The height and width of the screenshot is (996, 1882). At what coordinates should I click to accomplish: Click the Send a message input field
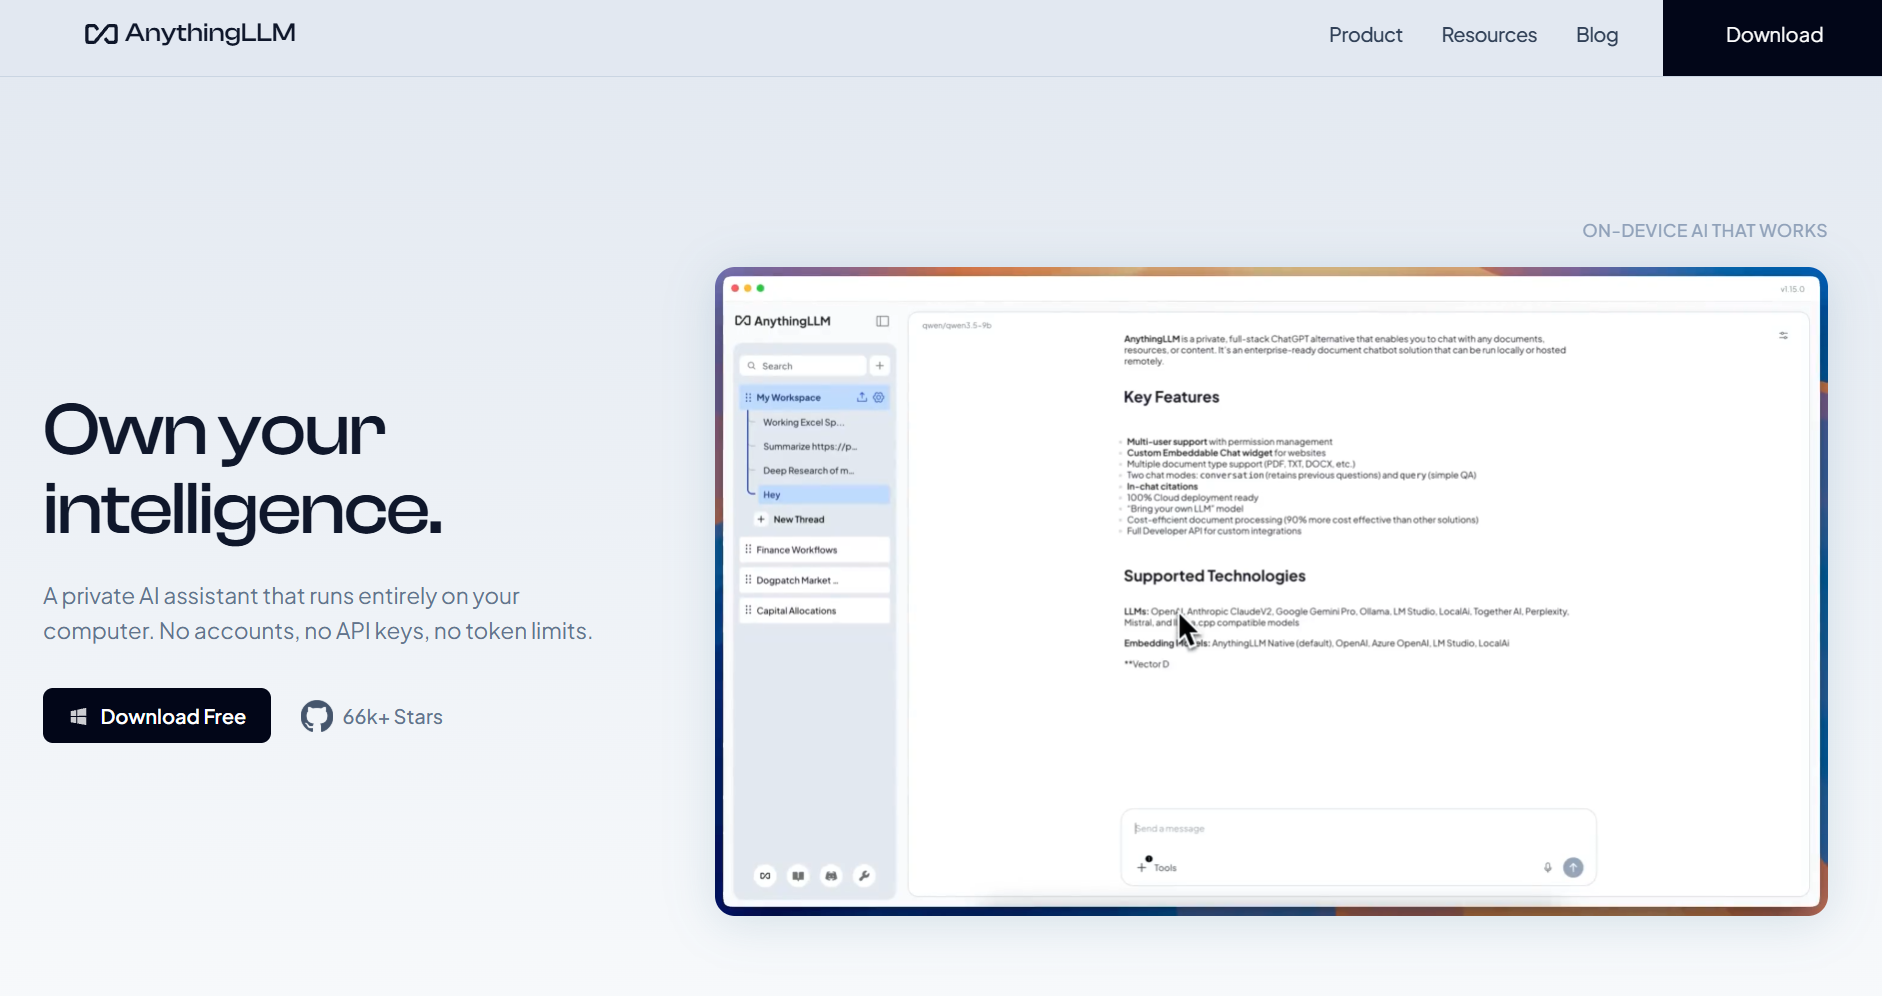[x=1358, y=829]
